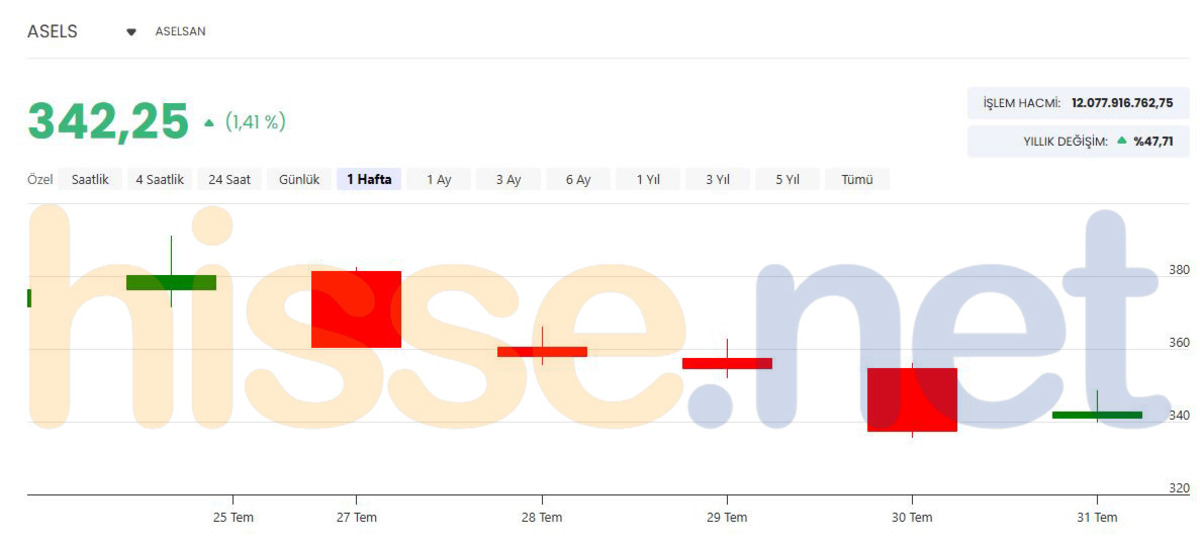Click the 31 Tem date axis label
The width and height of the screenshot is (1200, 544).
click(1097, 517)
